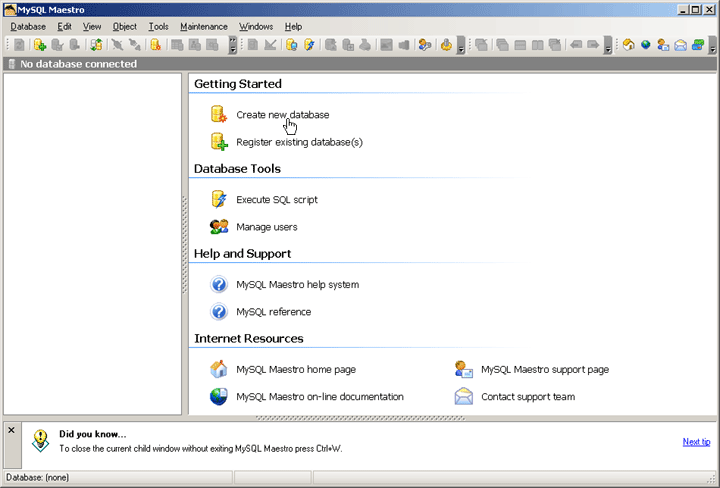
Task: Open the Help menu
Action: pyautogui.click(x=293, y=27)
